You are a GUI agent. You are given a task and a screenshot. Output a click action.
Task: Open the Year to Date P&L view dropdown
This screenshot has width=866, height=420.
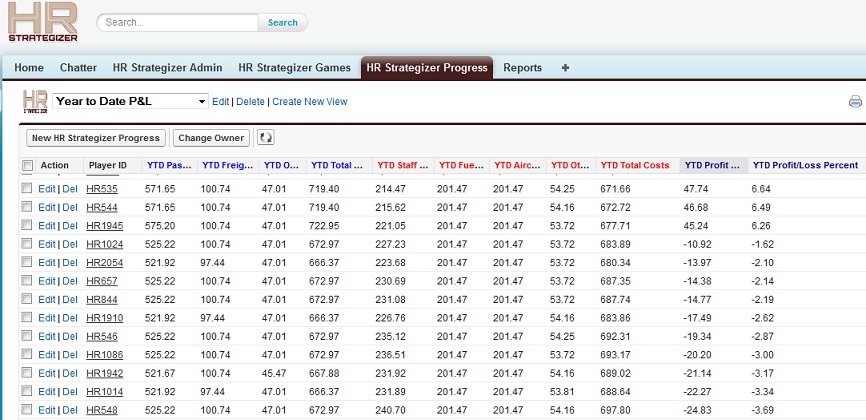(x=130, y=101)
